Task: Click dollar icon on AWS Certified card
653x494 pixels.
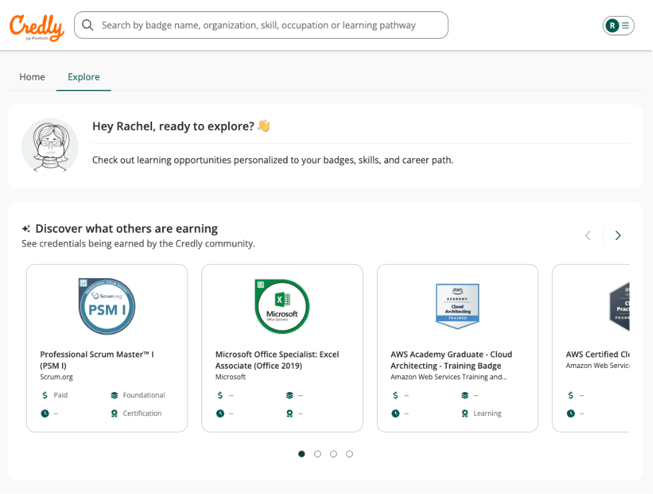Action: click(x=571, y=395)
